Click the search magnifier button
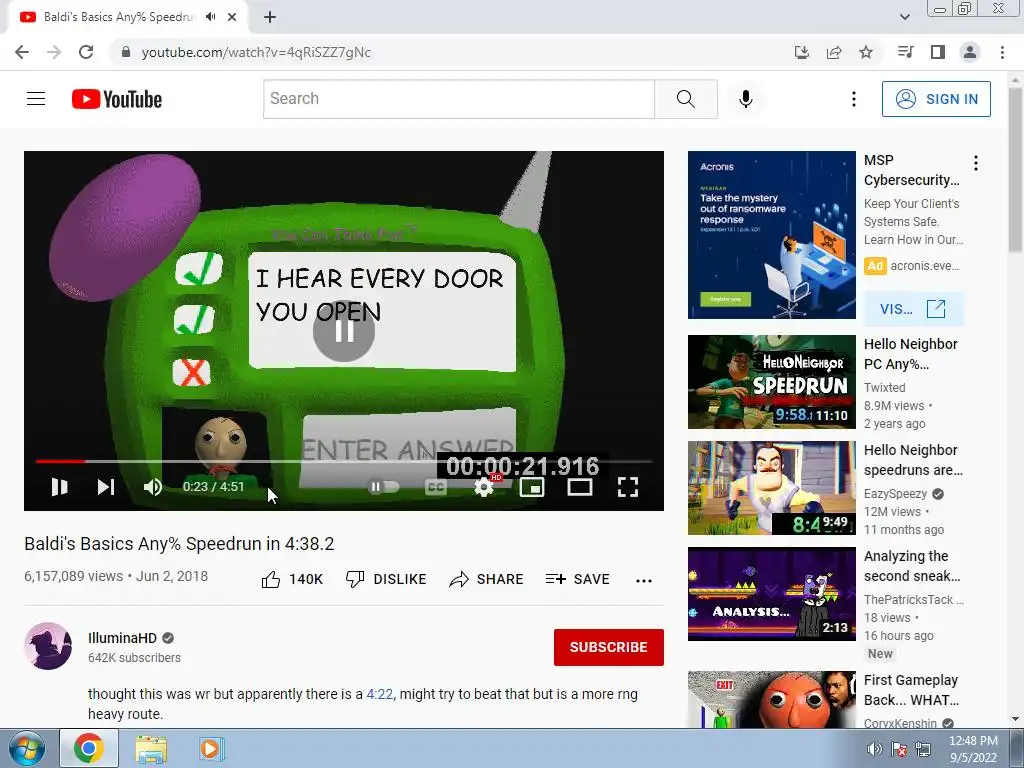Image resolution: width=1024 pixels, height=768 pixels. coord(686,99)
